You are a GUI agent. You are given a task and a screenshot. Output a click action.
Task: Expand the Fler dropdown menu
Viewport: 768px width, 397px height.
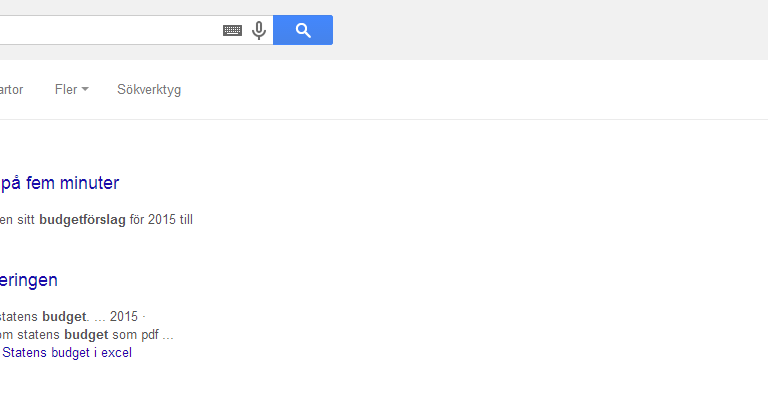tap(72, 90)
